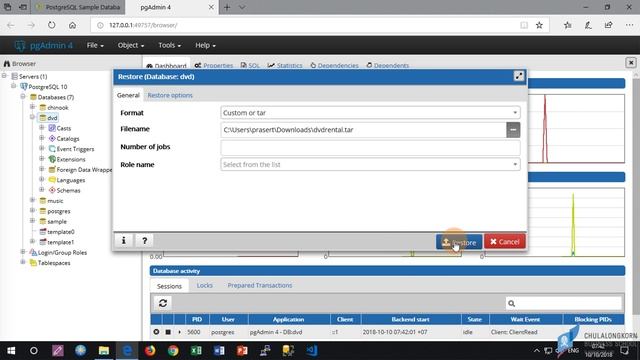Open File Explorer from the taskbar
Image resolution: width=640 pixels, height=360 pixels.
(104, 351)
